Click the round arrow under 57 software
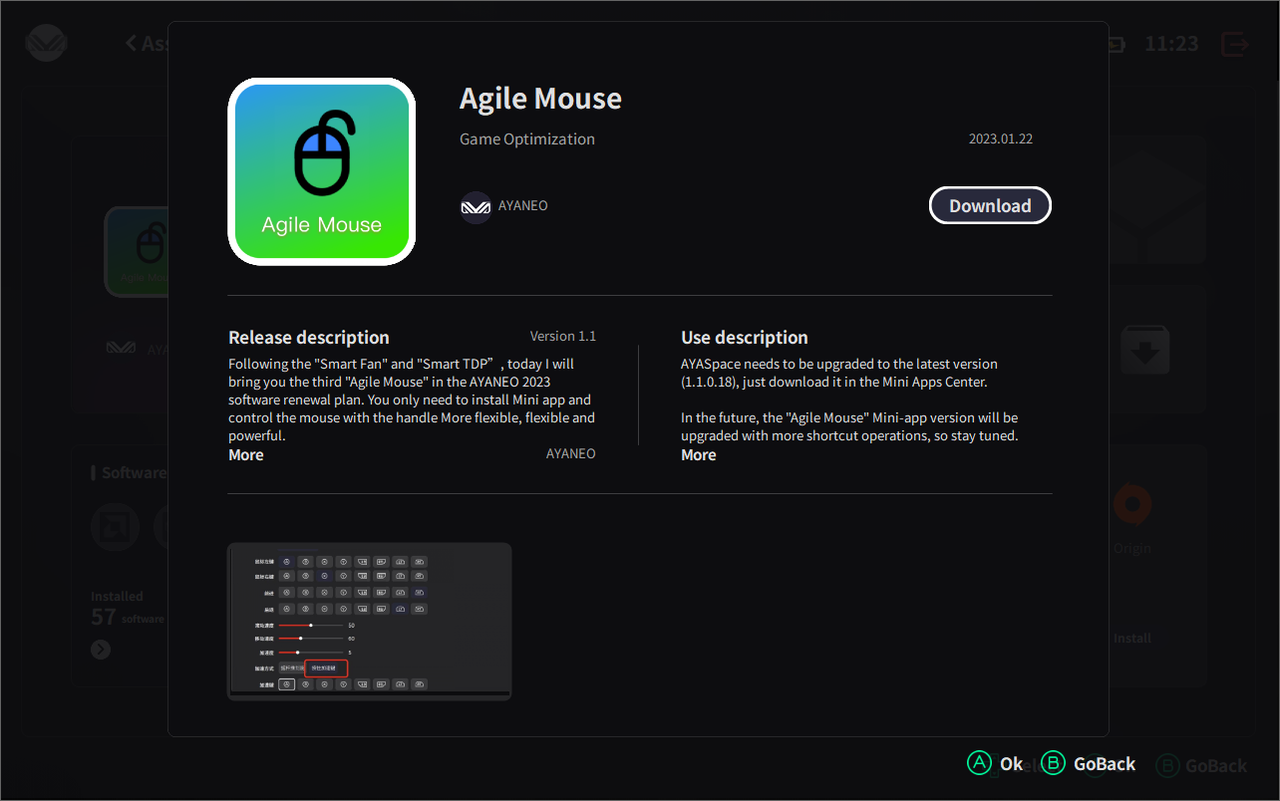This screenshot has width=1280, height=801. coord(101,649)
